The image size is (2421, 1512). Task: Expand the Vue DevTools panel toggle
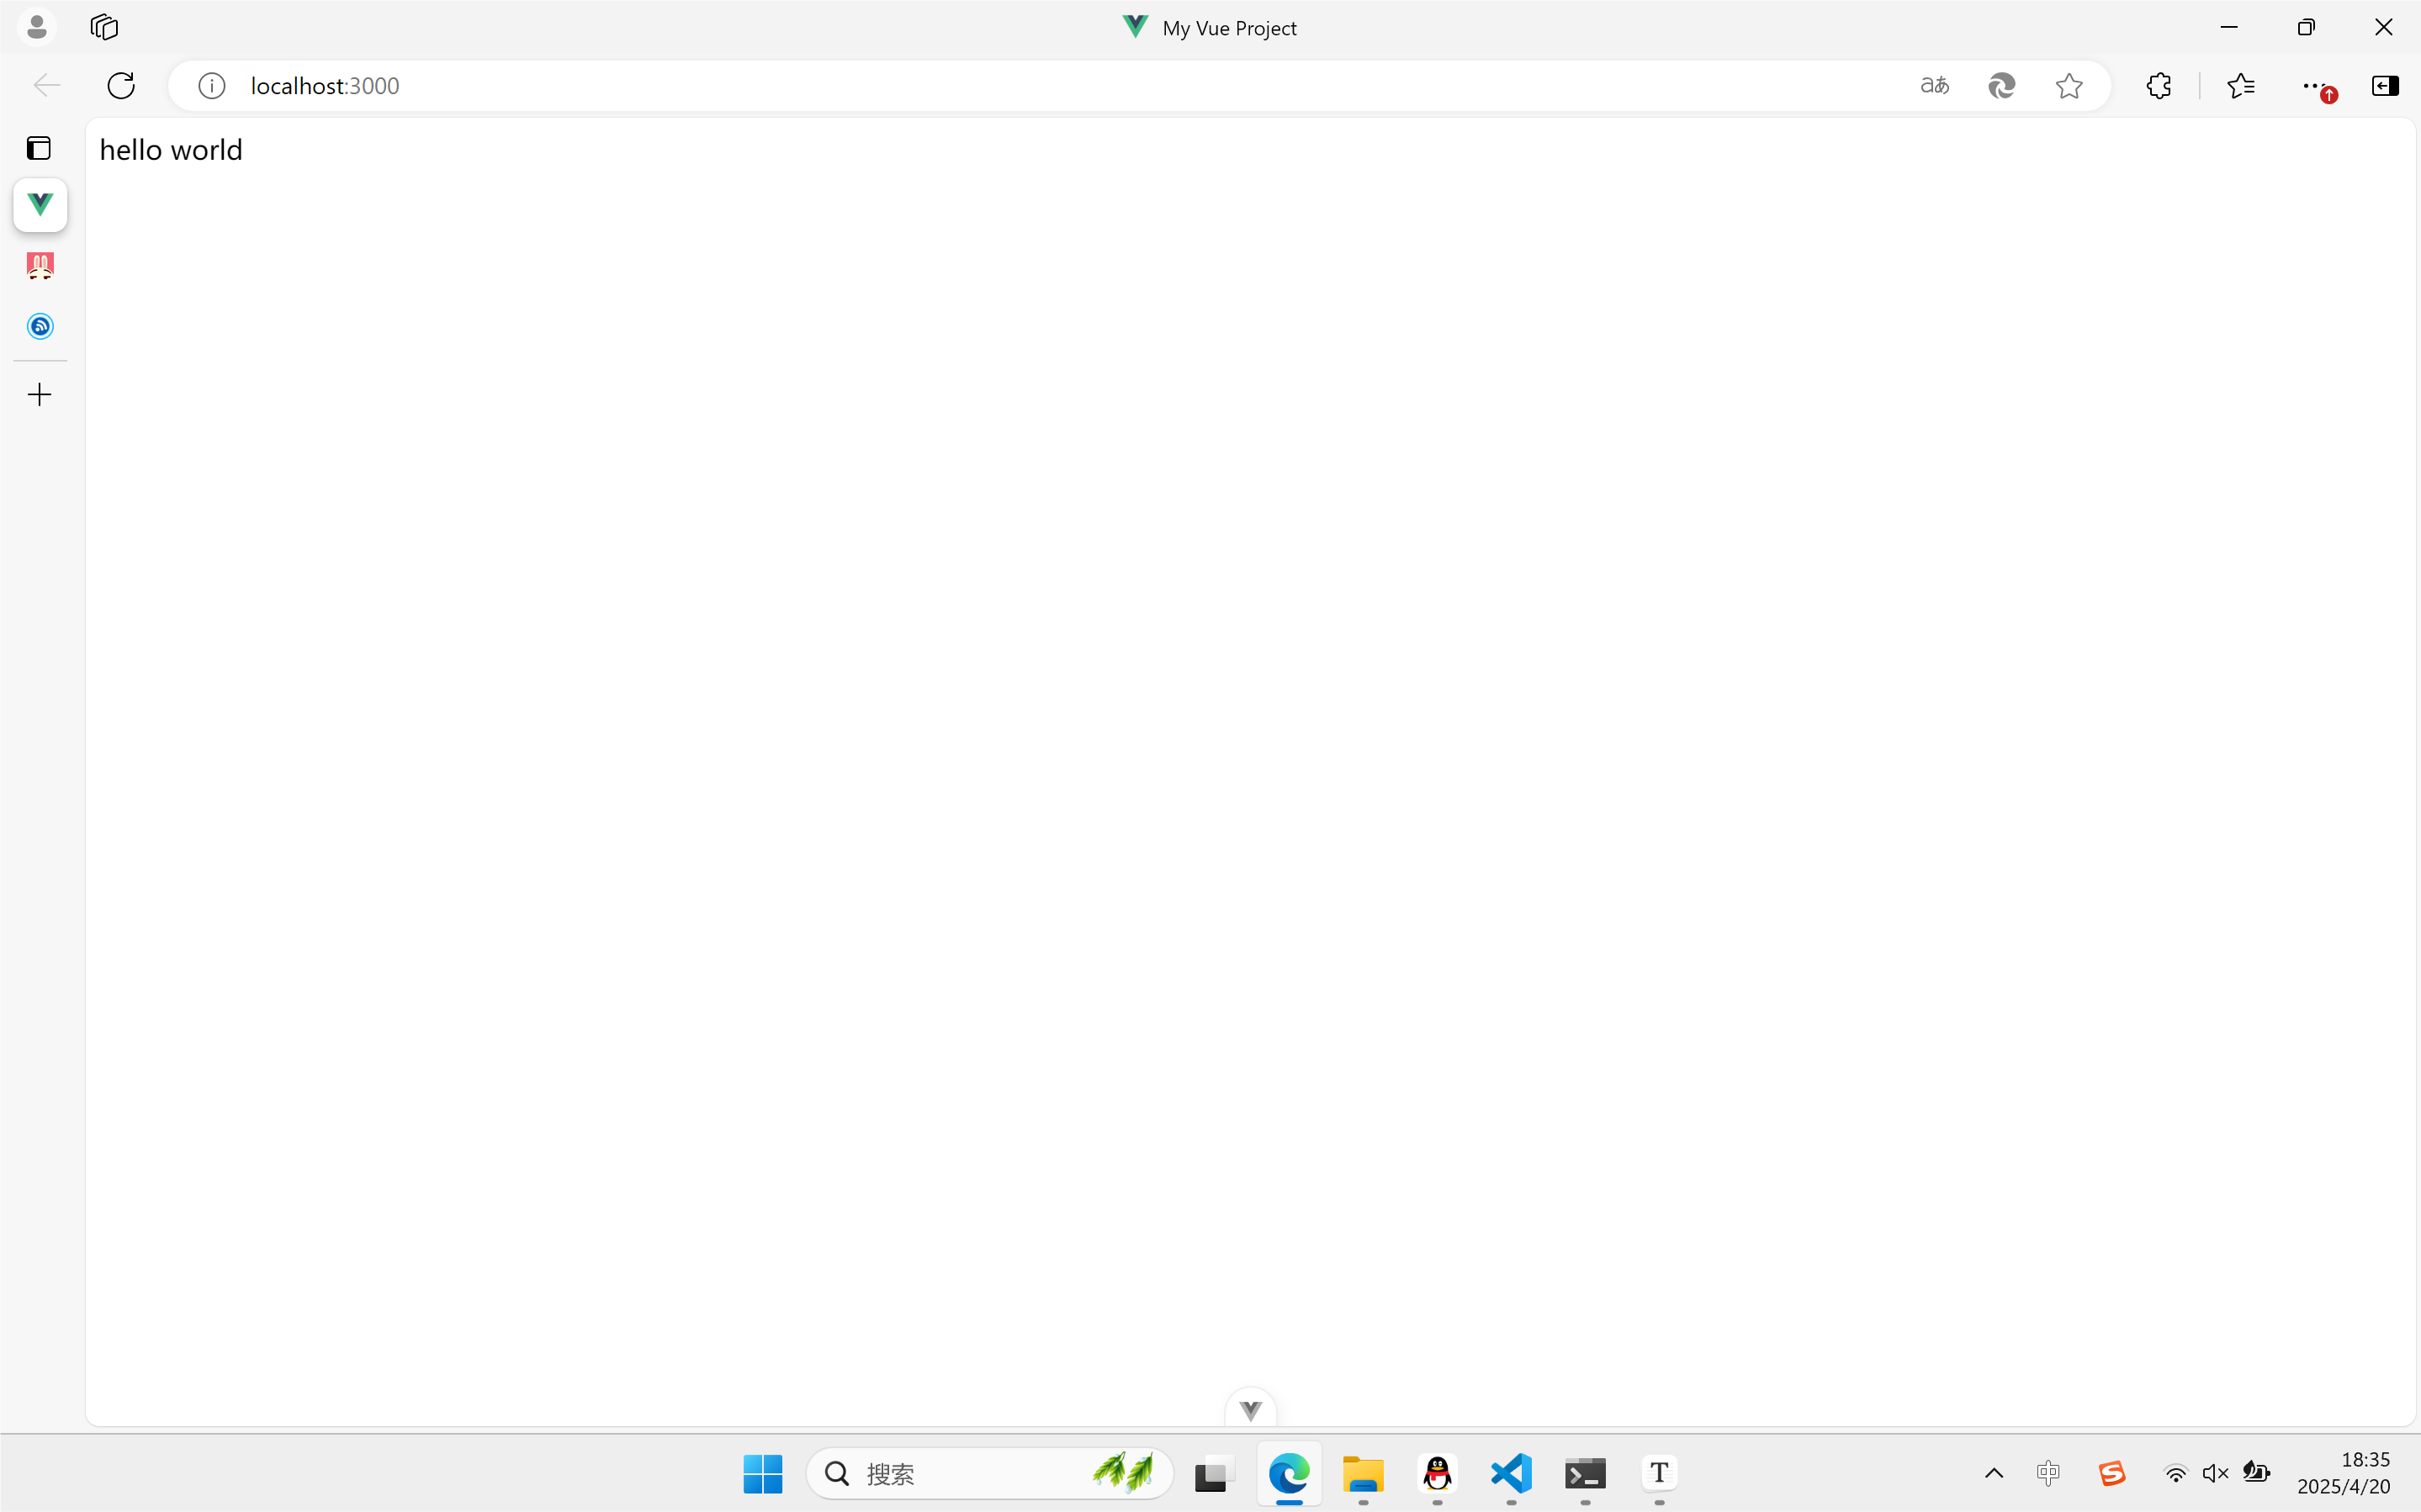click(1250, 1410)
